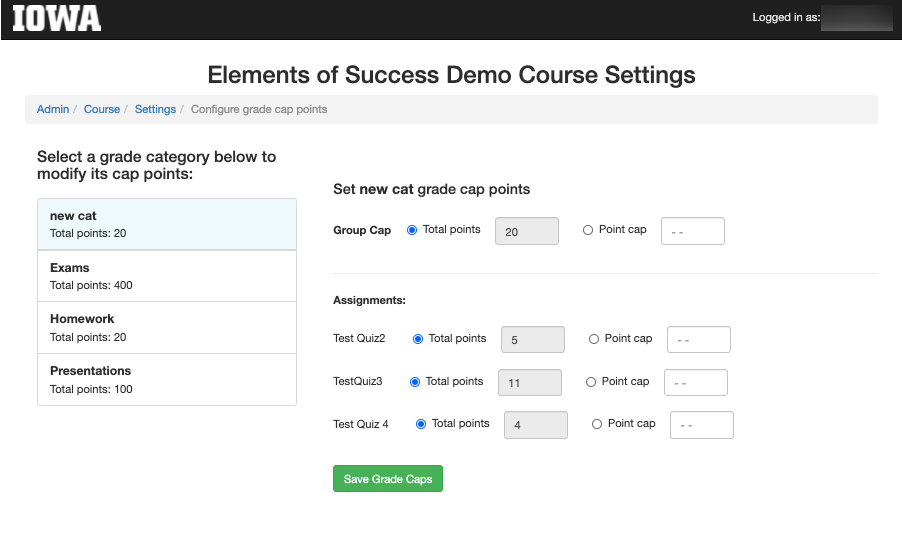Enable Group Cap Point cap radio
902x538 pixels.
pos(588,230)
